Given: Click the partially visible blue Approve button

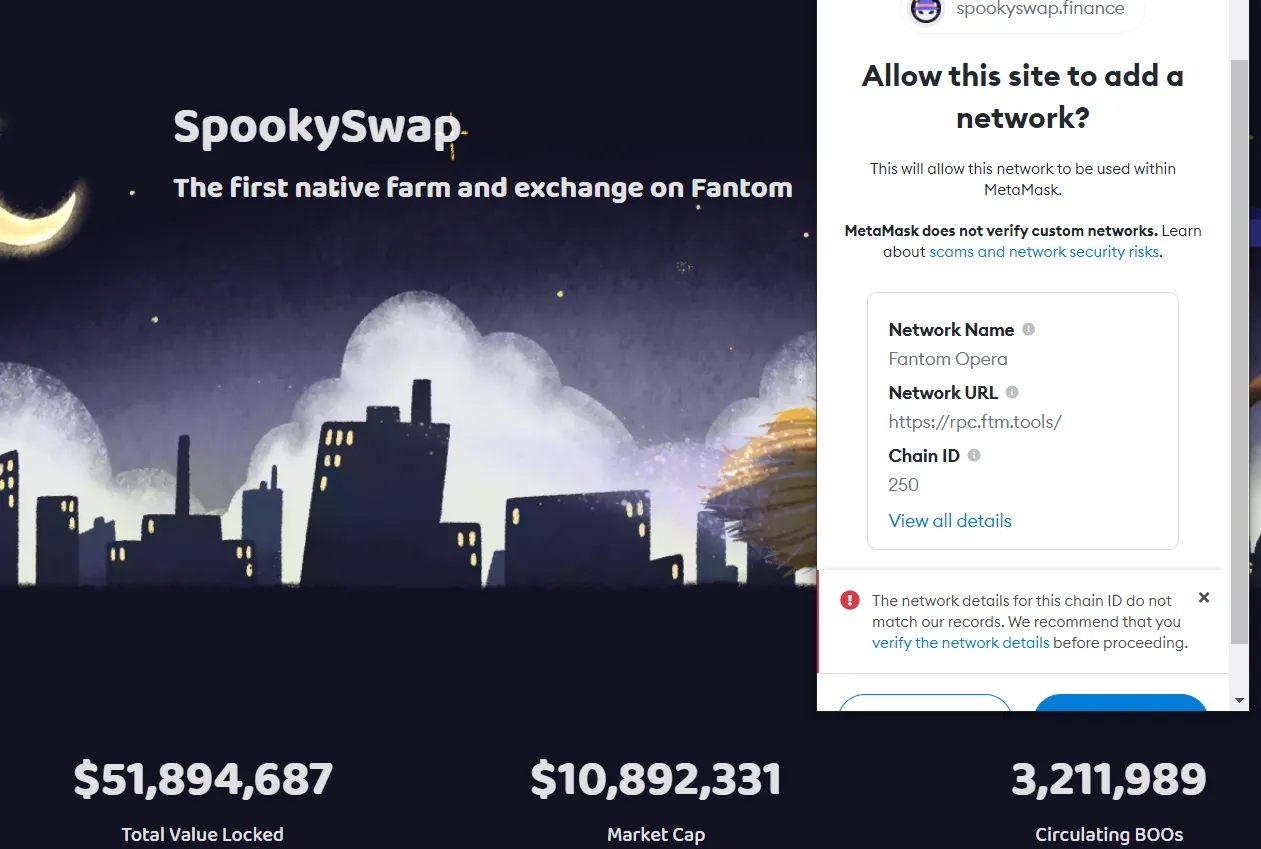Looking at the screenshot, I should (x=1121, y=702).
